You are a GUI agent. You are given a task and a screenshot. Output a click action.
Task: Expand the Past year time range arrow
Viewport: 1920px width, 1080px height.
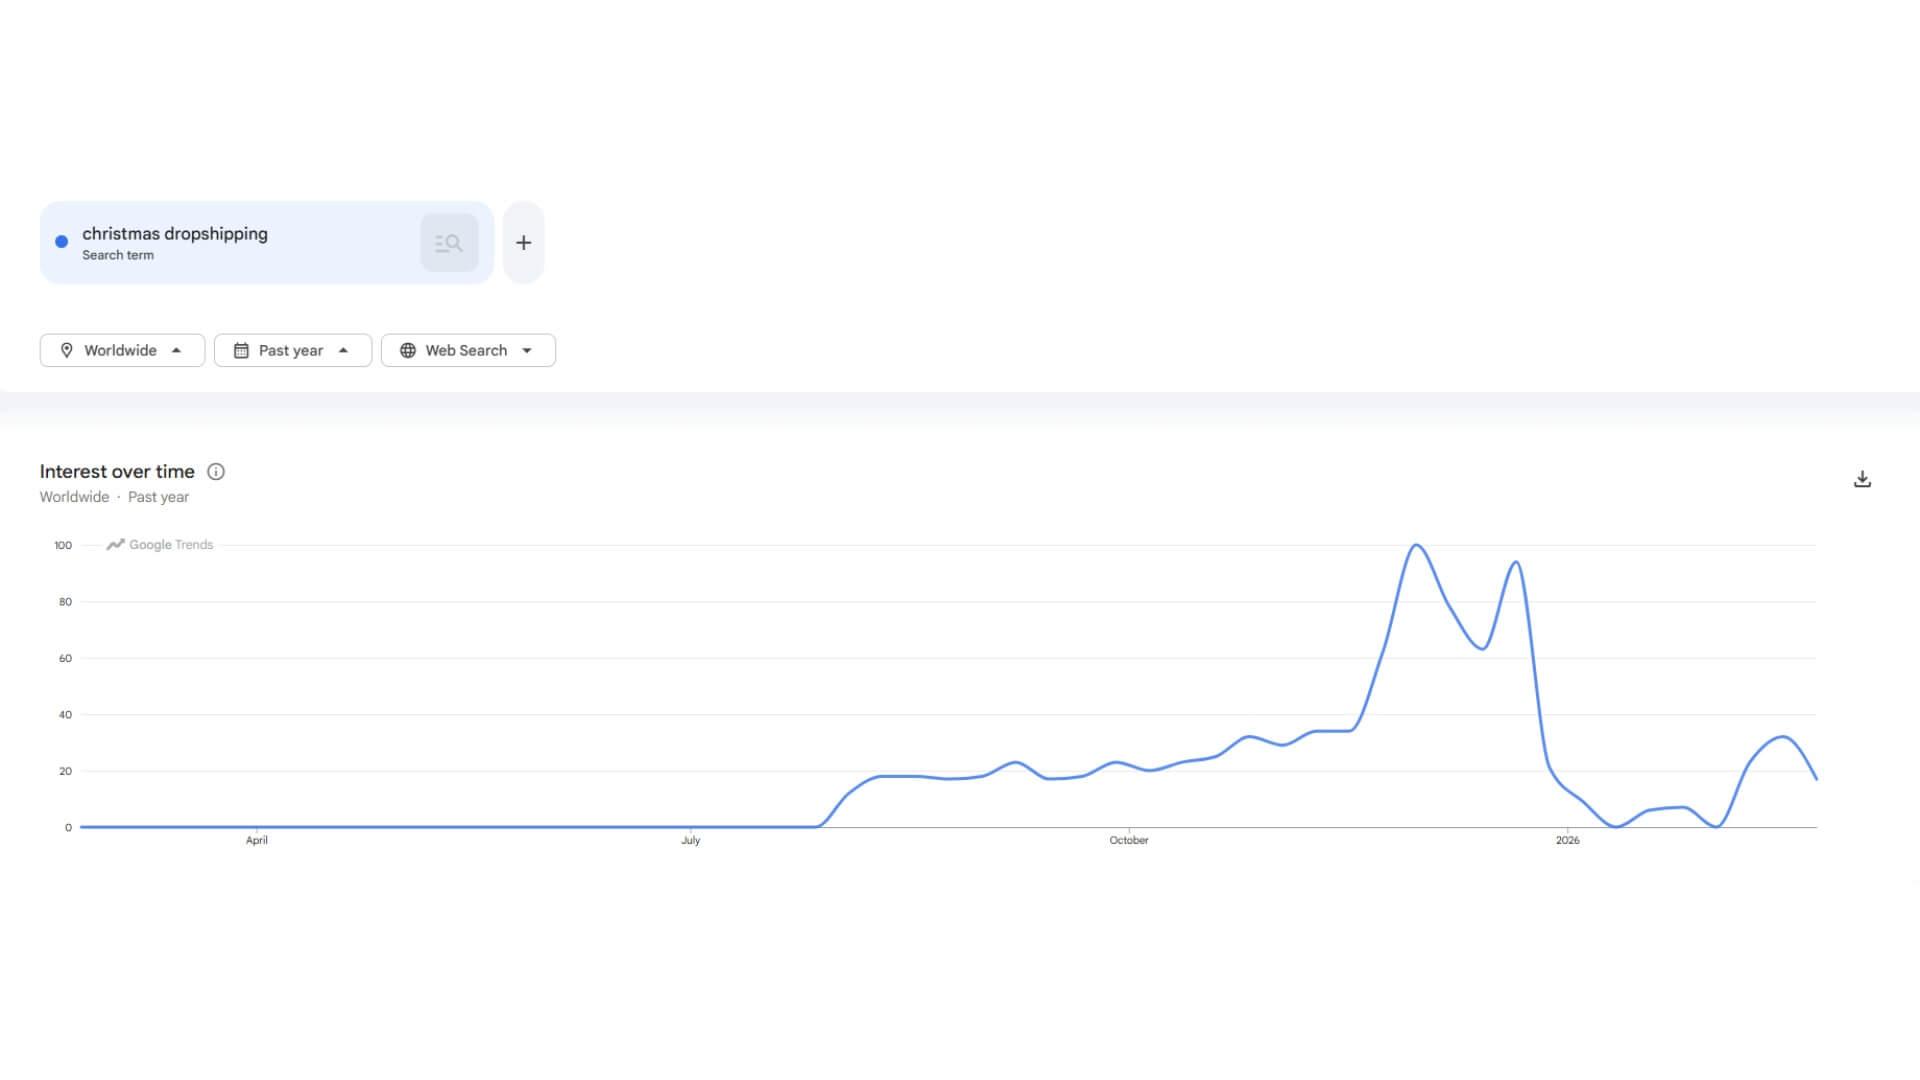click(x=343, y=351)
